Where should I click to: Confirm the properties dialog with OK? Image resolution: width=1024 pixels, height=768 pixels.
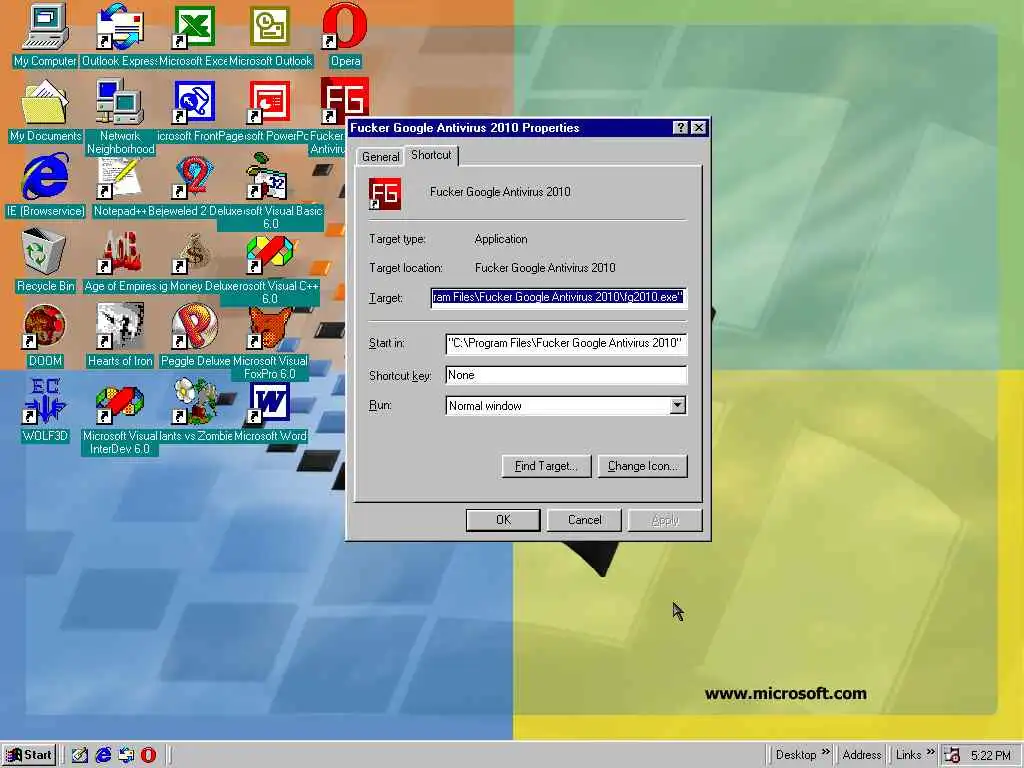(x=503, y=520)
